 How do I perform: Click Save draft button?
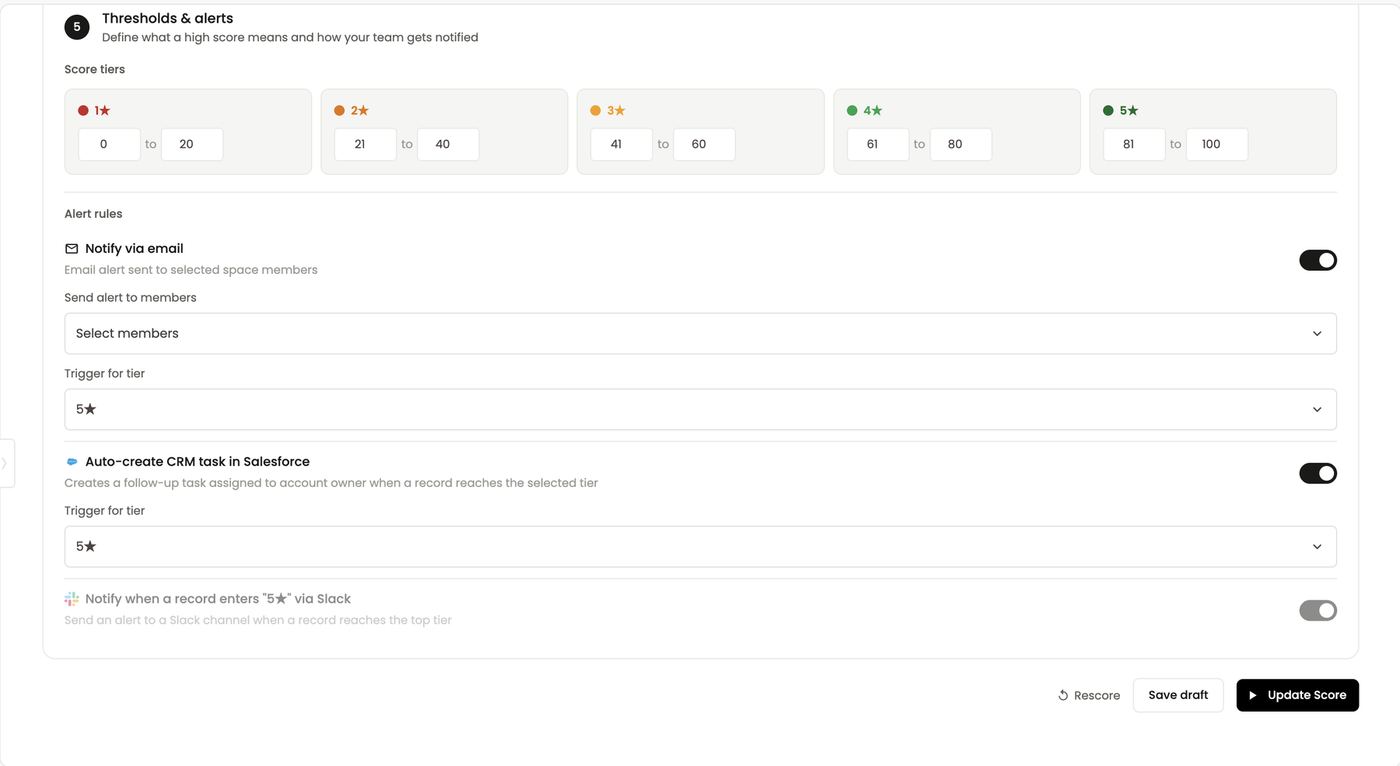click(1178, 695)
